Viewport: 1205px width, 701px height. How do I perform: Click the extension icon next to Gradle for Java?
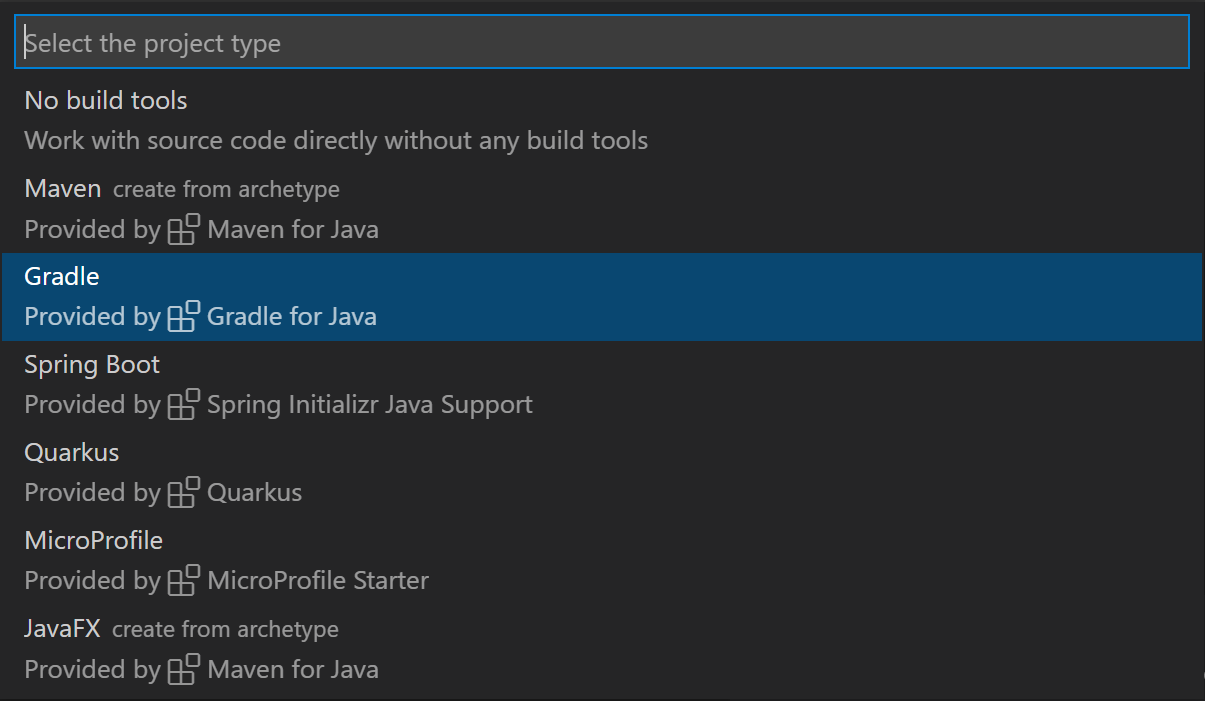[184, 317]
